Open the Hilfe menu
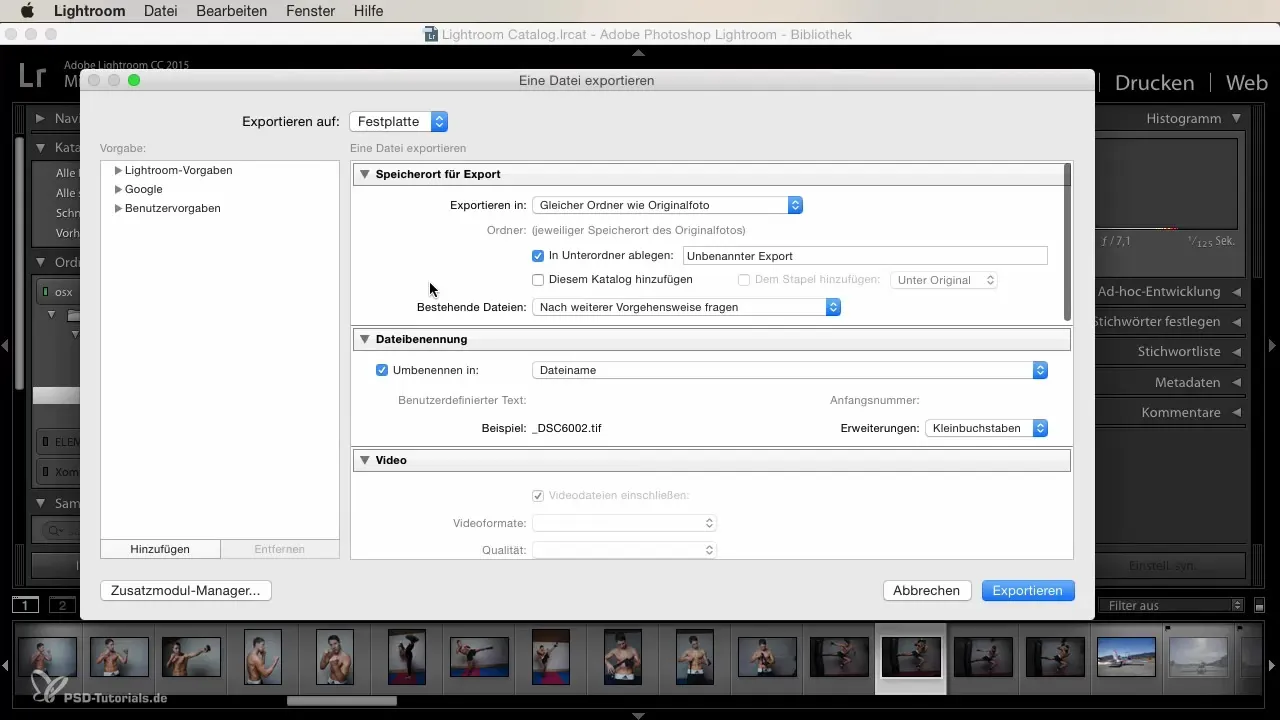1280x720 pixels. tap(369, 11)
